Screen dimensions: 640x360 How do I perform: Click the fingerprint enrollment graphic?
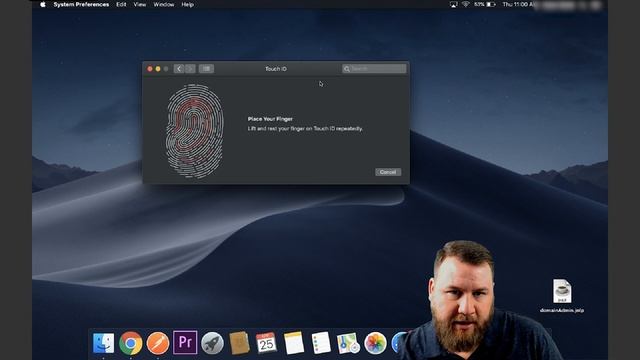(195, 131)
